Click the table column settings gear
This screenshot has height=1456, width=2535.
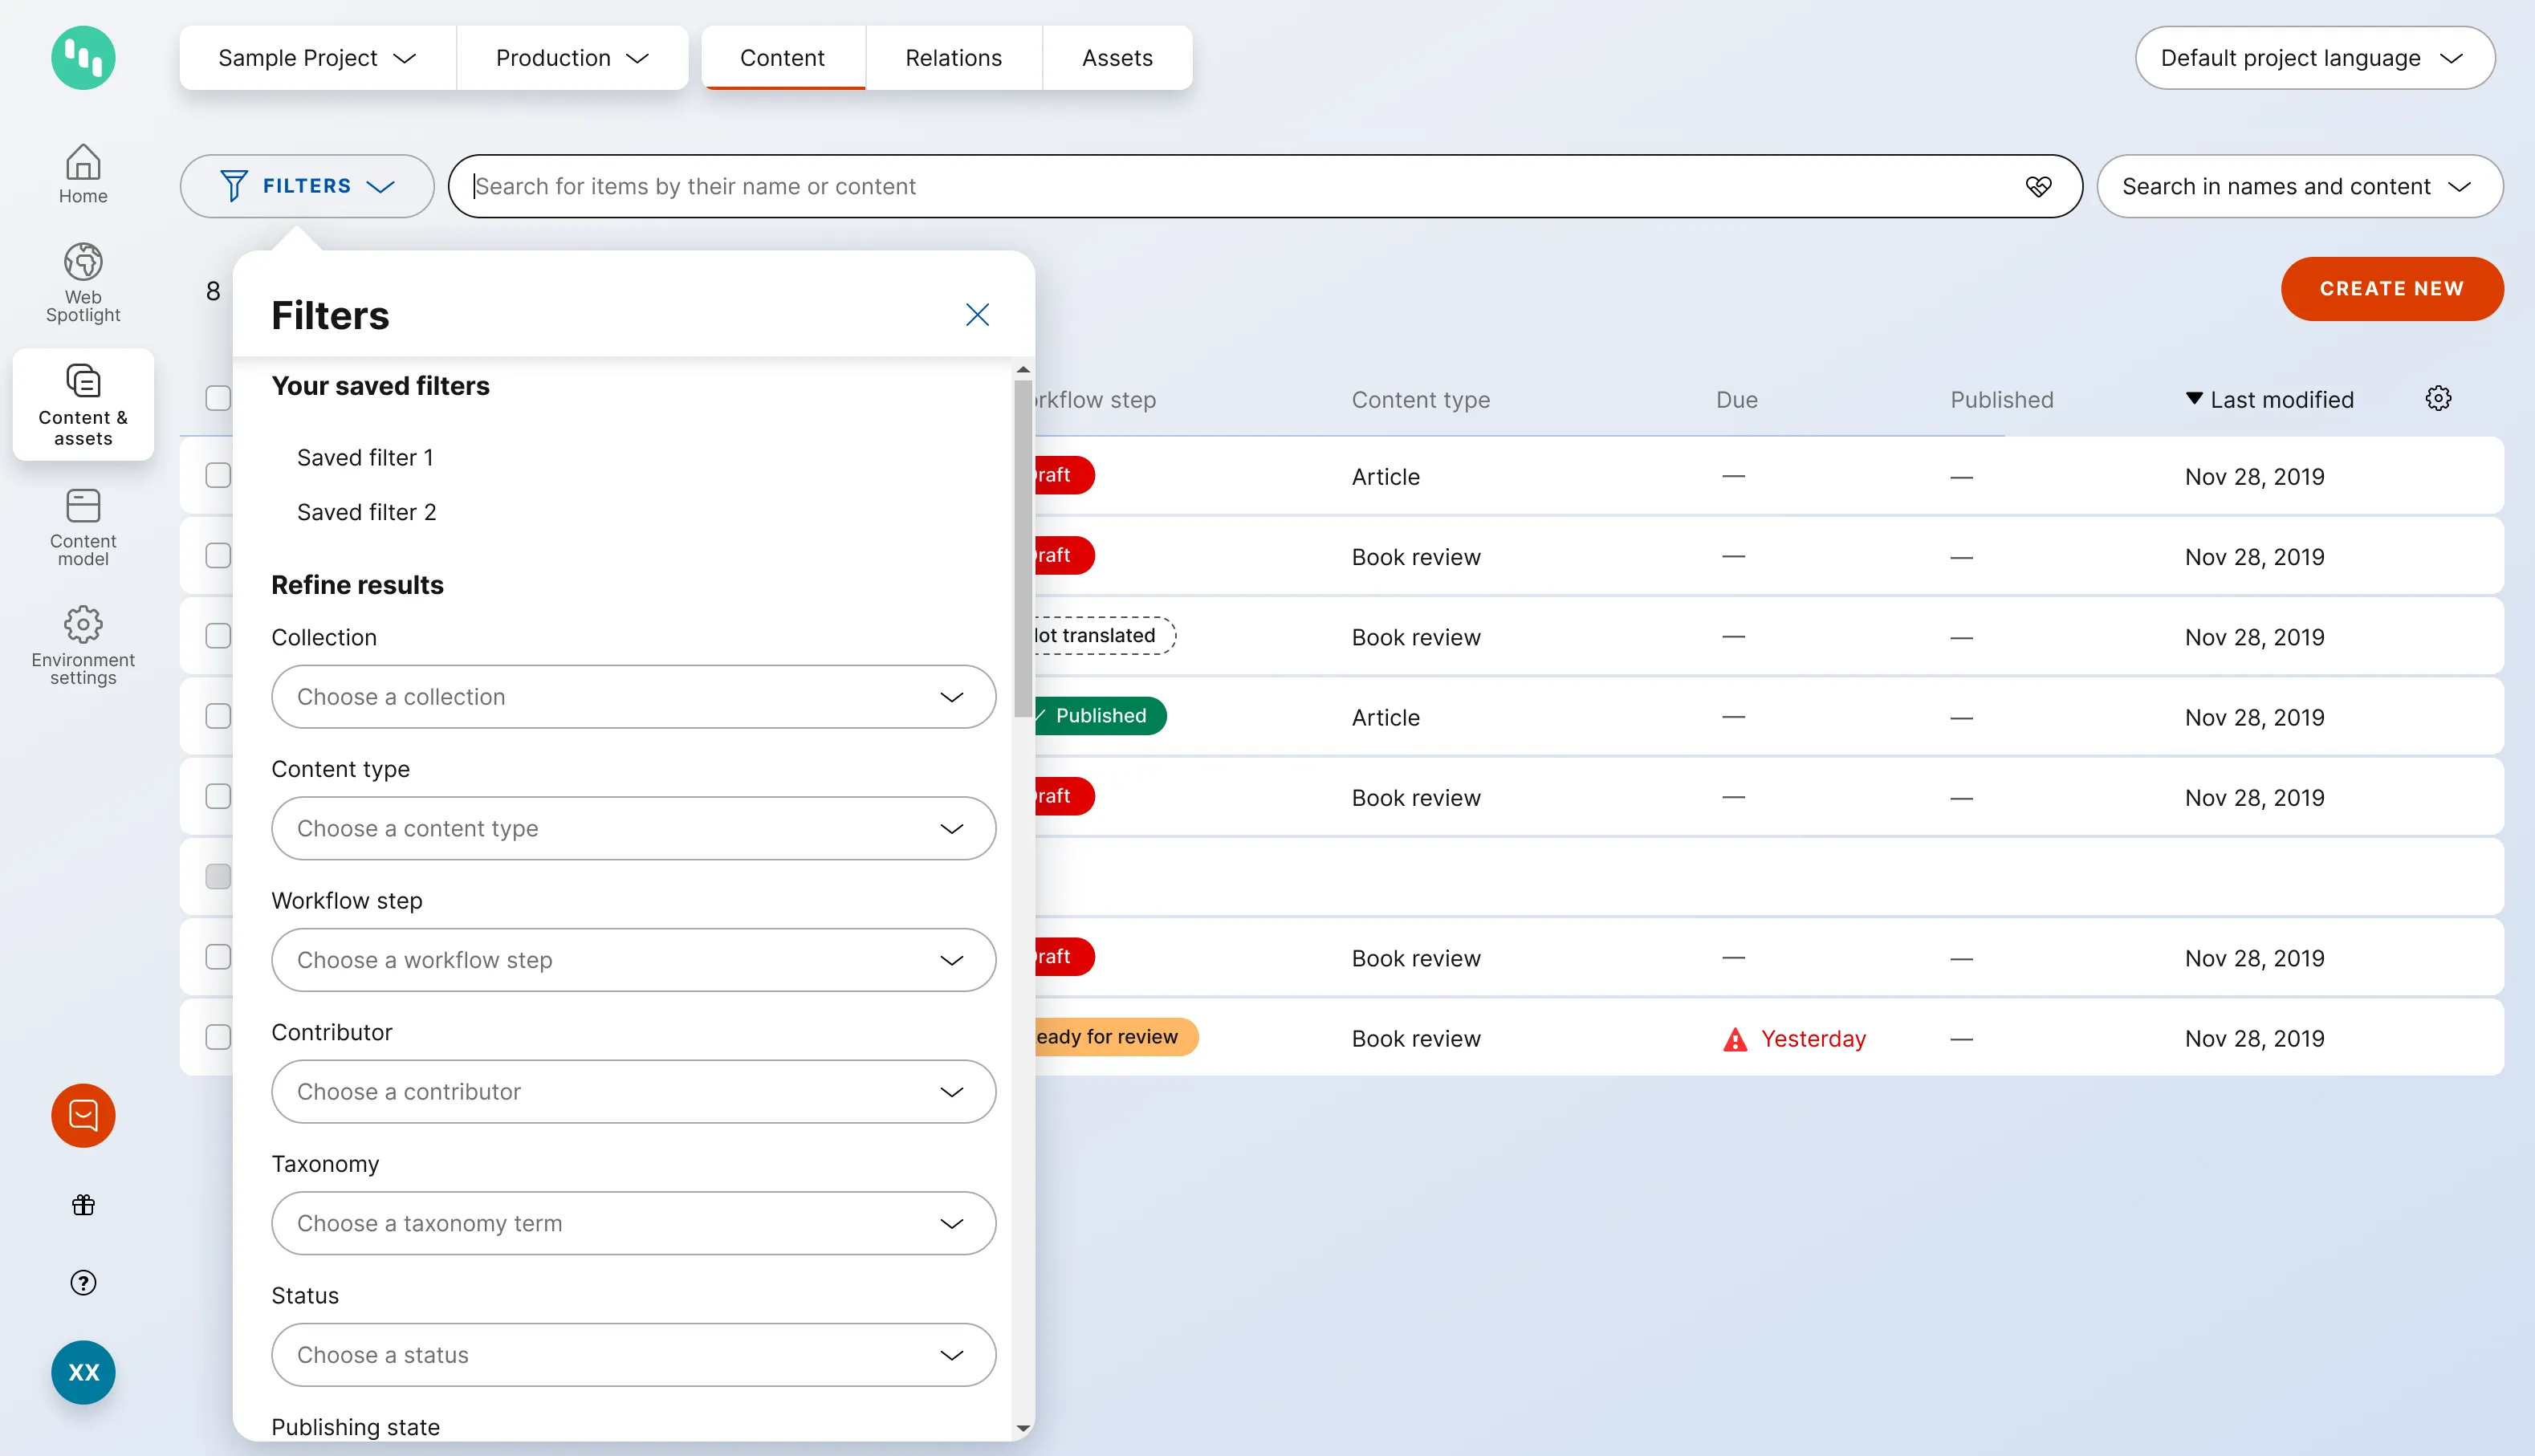point(2438,399)
